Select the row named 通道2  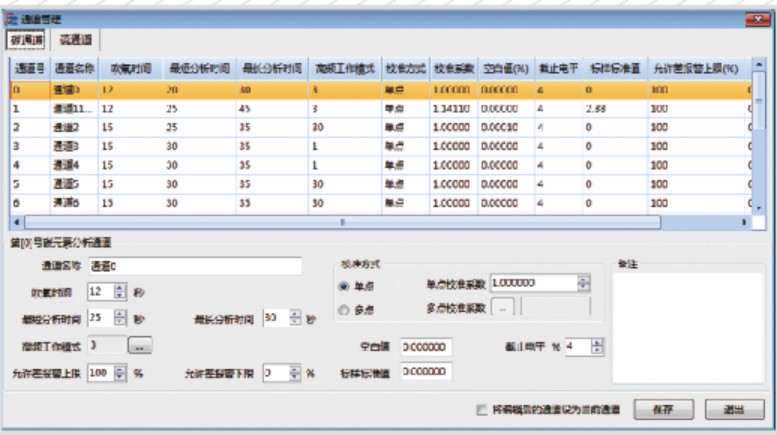pyautogui.click(x=381, y=127)
